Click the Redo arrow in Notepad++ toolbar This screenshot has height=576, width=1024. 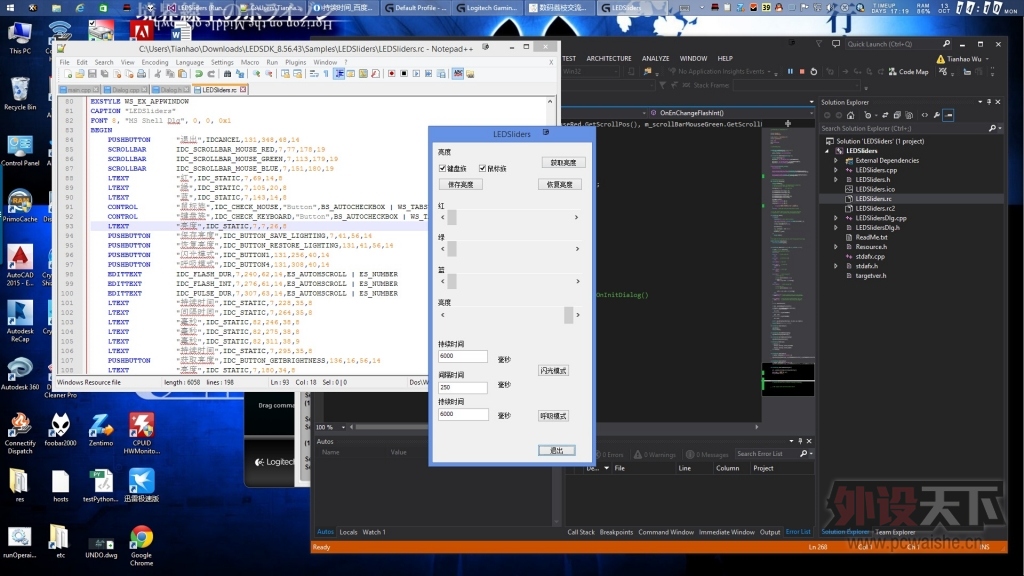(211, 74)
